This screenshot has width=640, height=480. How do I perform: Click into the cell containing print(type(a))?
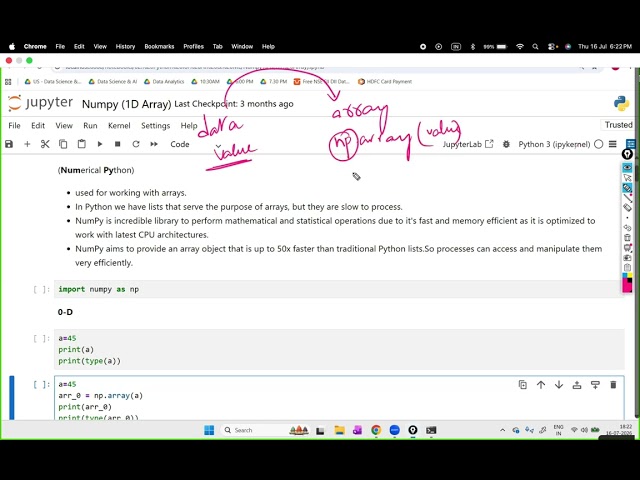339,349
